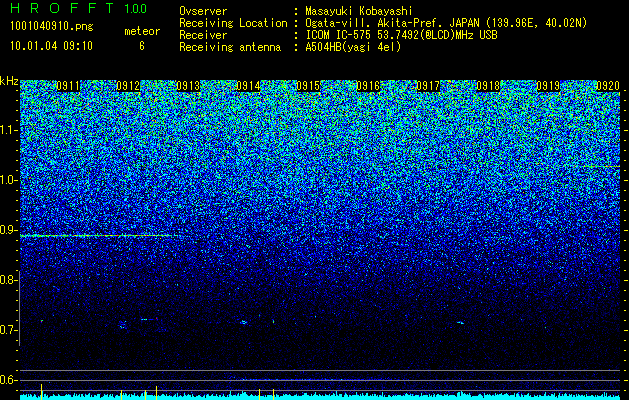Click the 'Receiving antenna' label
629x400 pixels.
click(230, 47)
